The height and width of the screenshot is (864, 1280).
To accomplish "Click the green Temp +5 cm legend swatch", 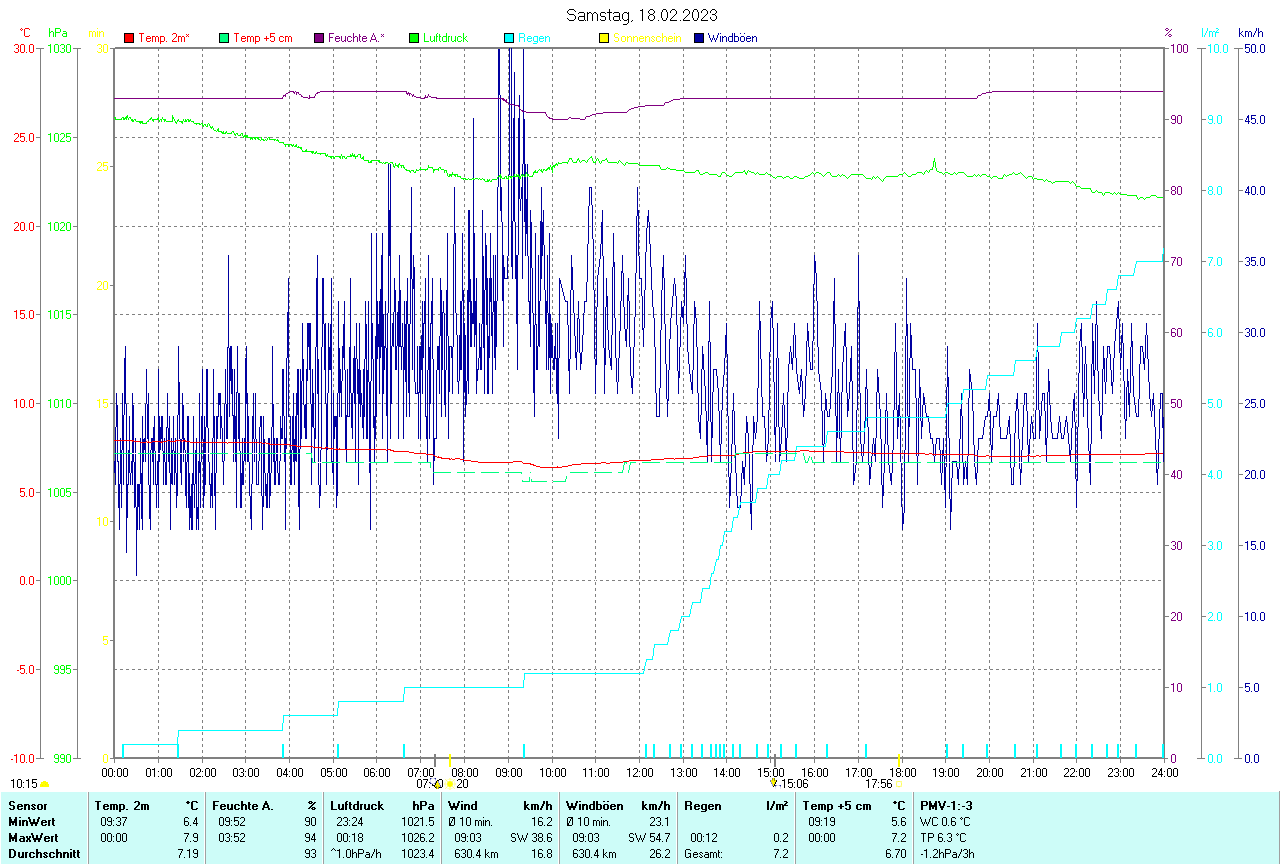I will coord(224,38).
